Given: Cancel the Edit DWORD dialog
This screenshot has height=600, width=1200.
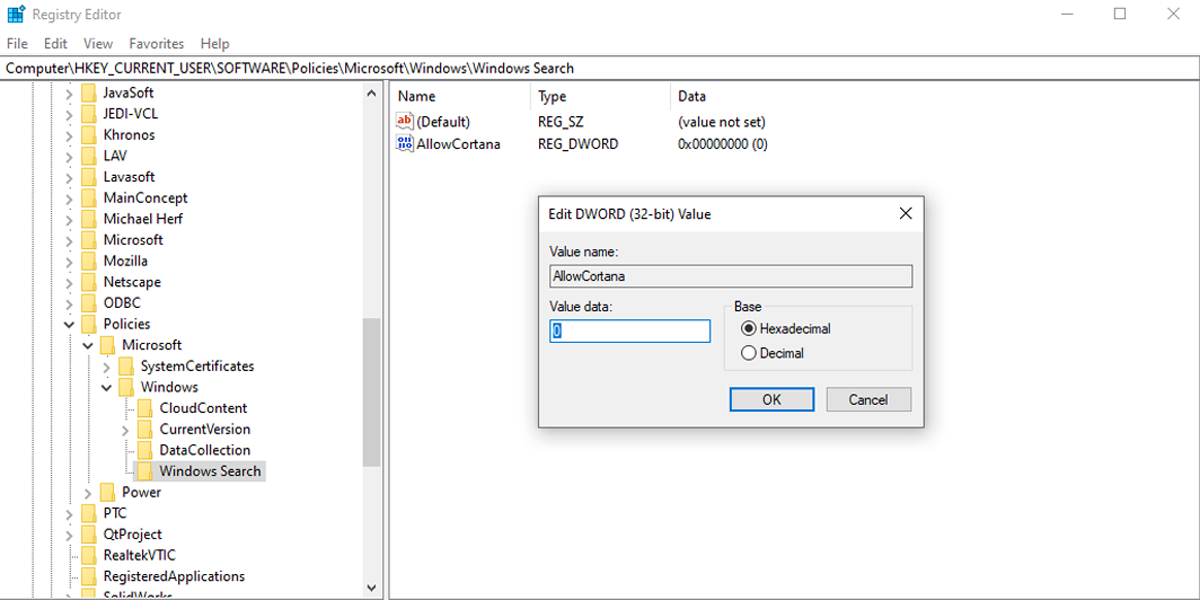Looking at the screenshot, I should [868, 400].
